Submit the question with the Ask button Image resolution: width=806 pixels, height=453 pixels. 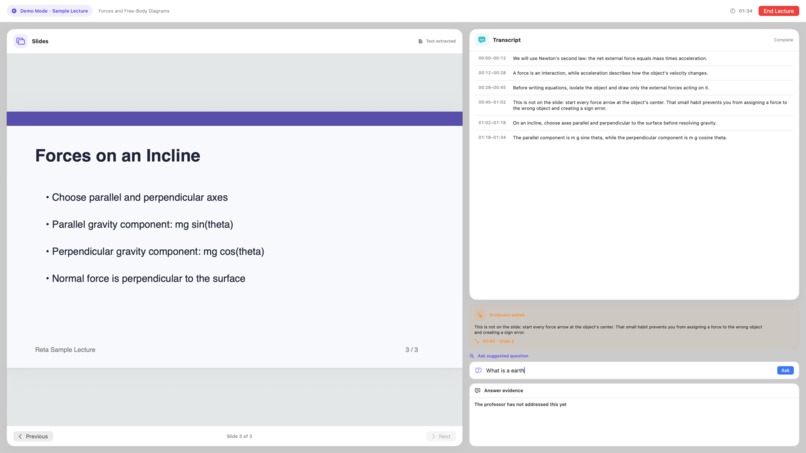coord(785,370)
